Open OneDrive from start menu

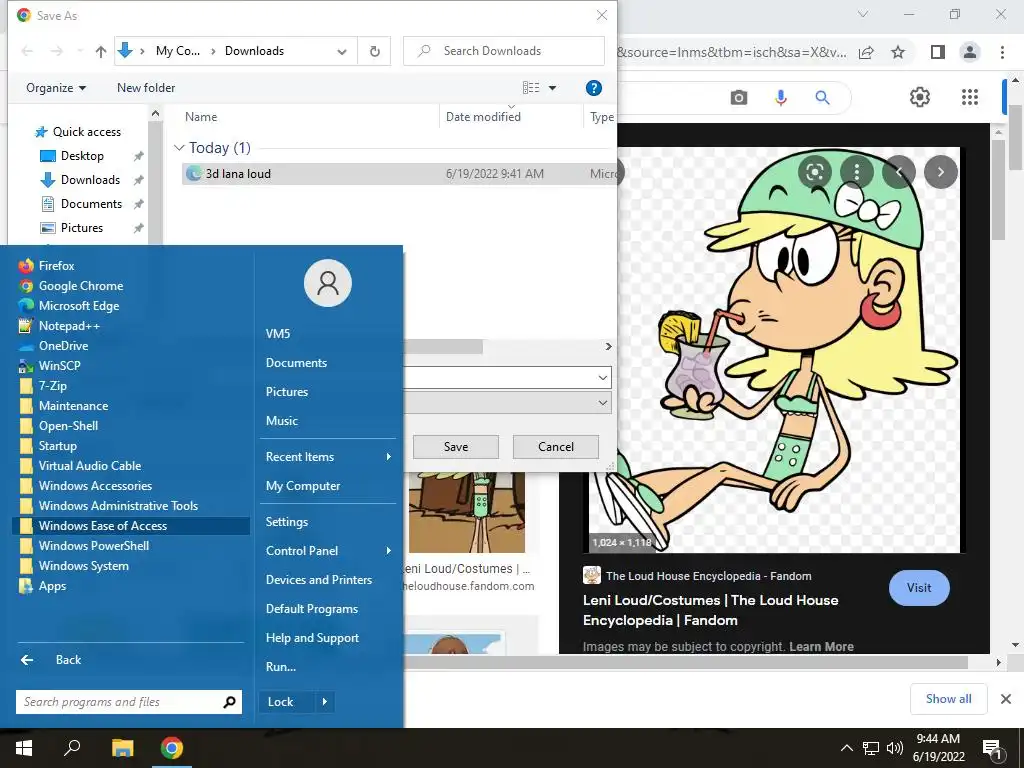coord(63,346)
